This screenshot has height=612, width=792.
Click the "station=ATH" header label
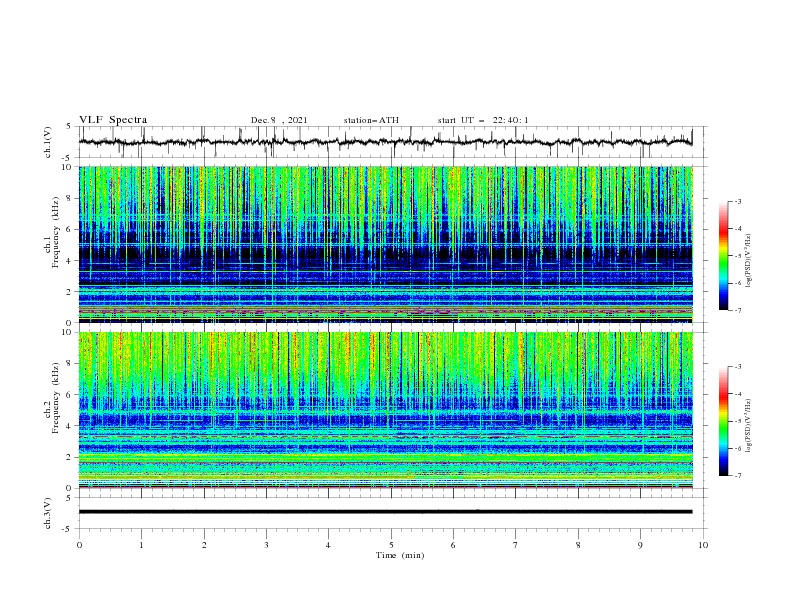coord(371,120)
